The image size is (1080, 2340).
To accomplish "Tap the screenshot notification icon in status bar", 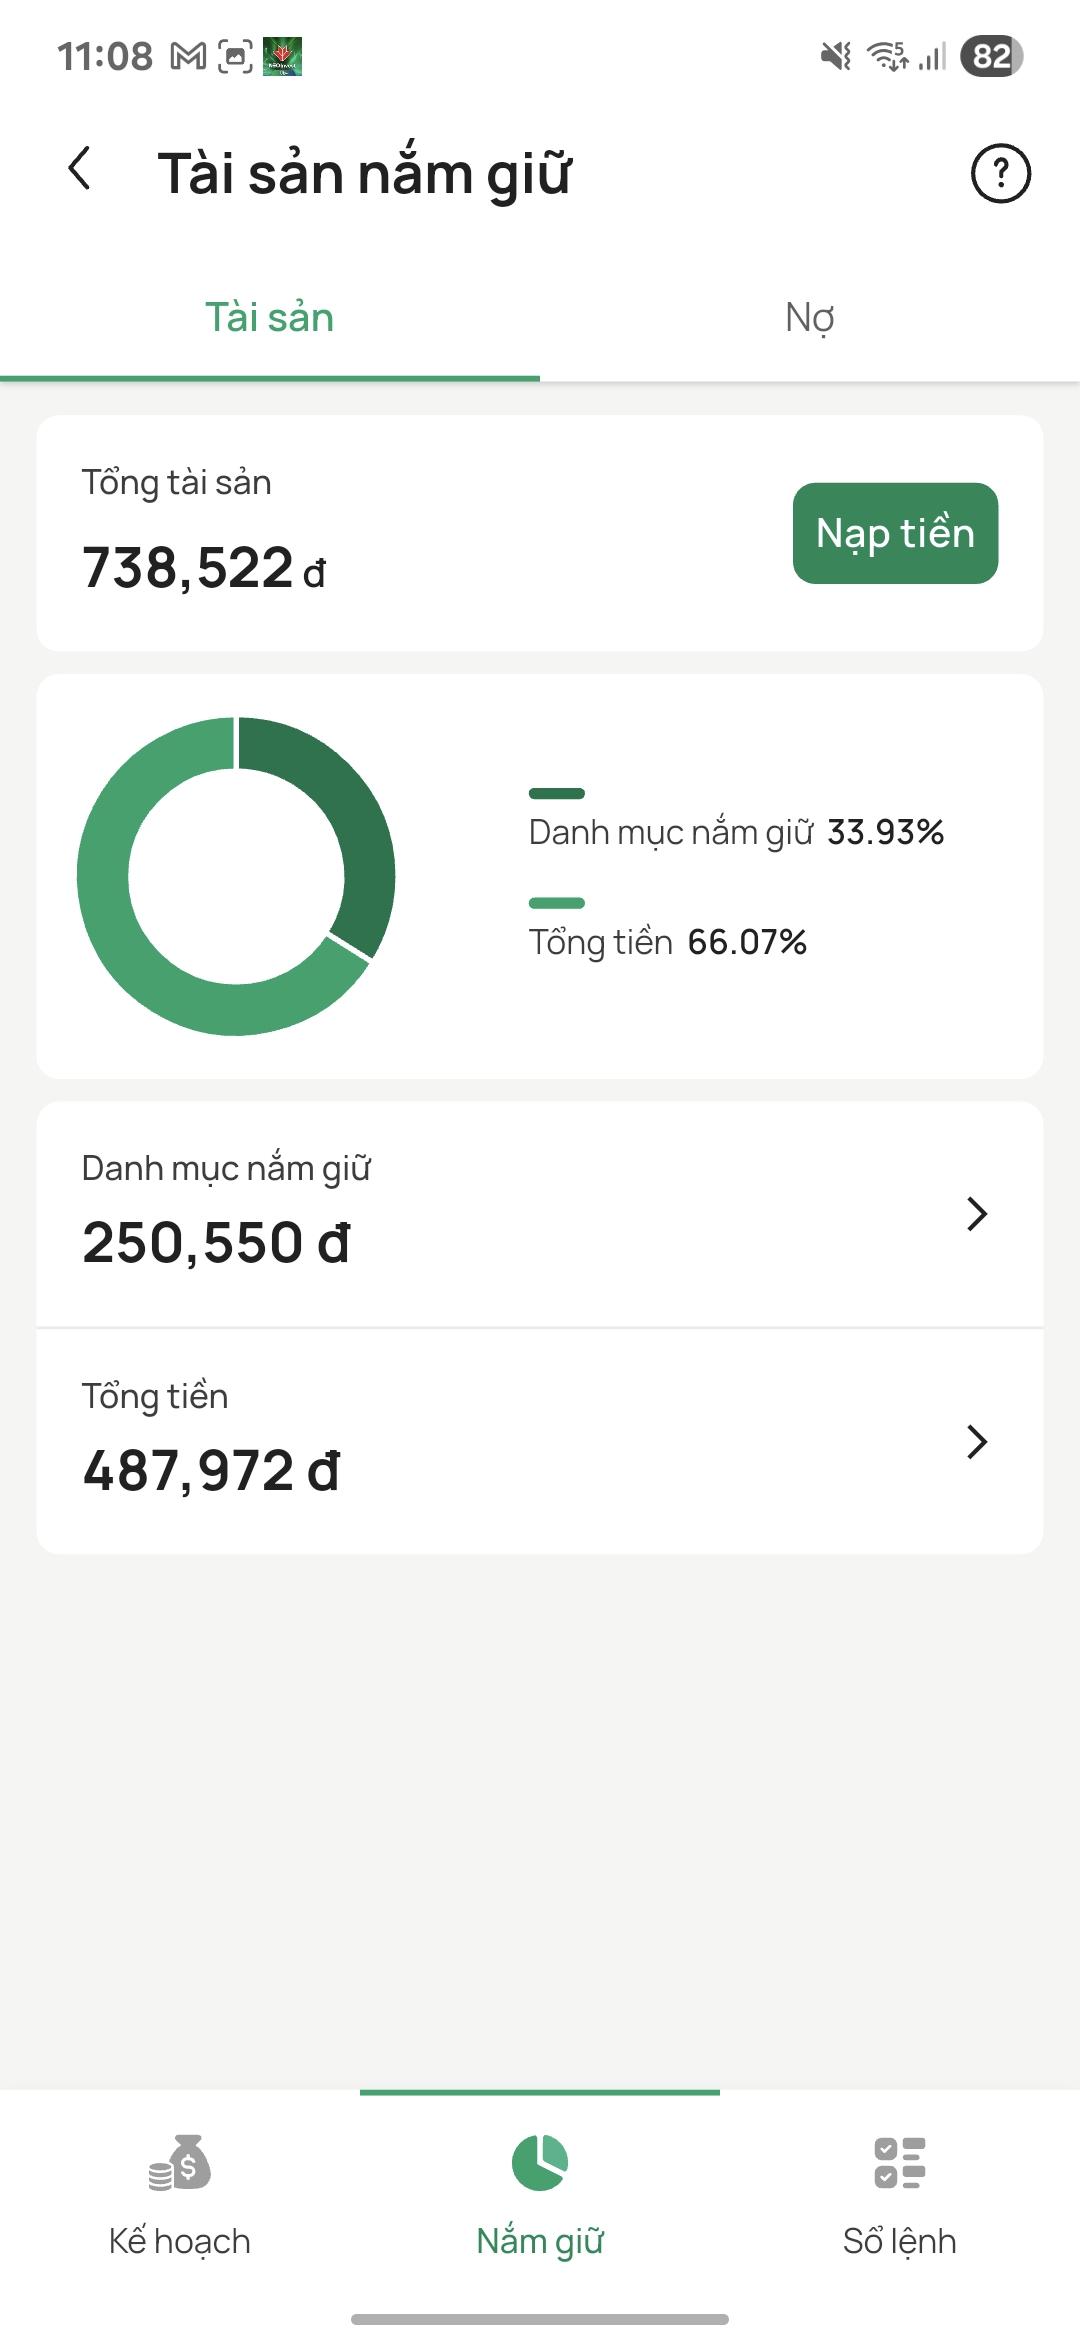I will [x=235, y=57].
